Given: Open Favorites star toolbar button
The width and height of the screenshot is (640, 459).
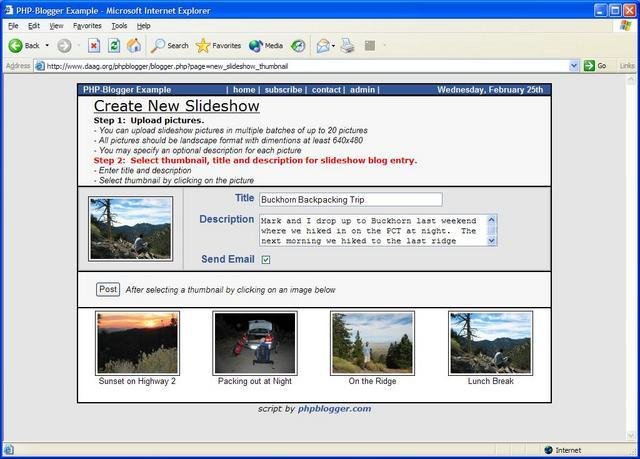Looking at the screenshot, I should pos(218,46).
